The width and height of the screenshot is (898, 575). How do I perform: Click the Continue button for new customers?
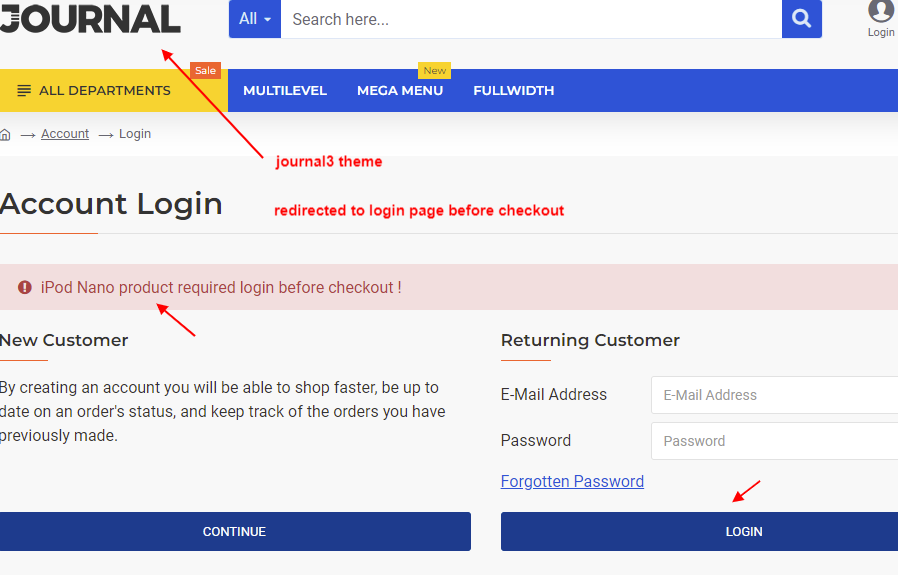pyautogui.click(x=235, y=531)
